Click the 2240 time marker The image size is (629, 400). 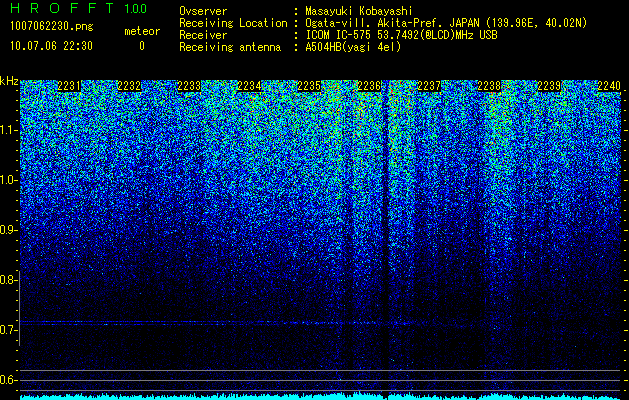(609, 86)
